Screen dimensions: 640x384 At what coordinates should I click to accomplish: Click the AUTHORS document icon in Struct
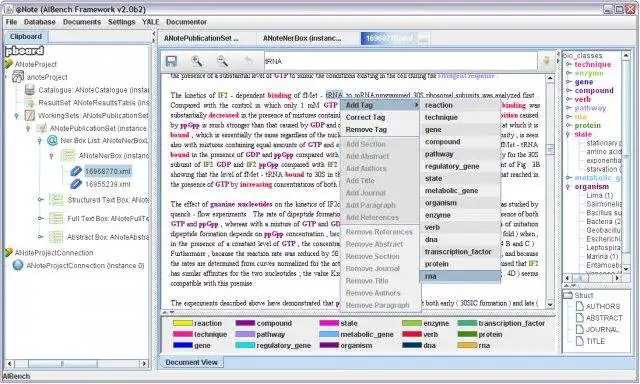coord(580,306)
